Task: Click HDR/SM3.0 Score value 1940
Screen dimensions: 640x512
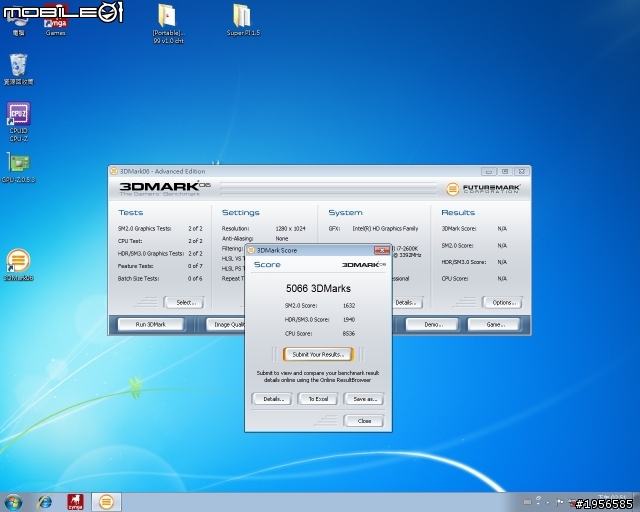Action: tap(349, 320)
